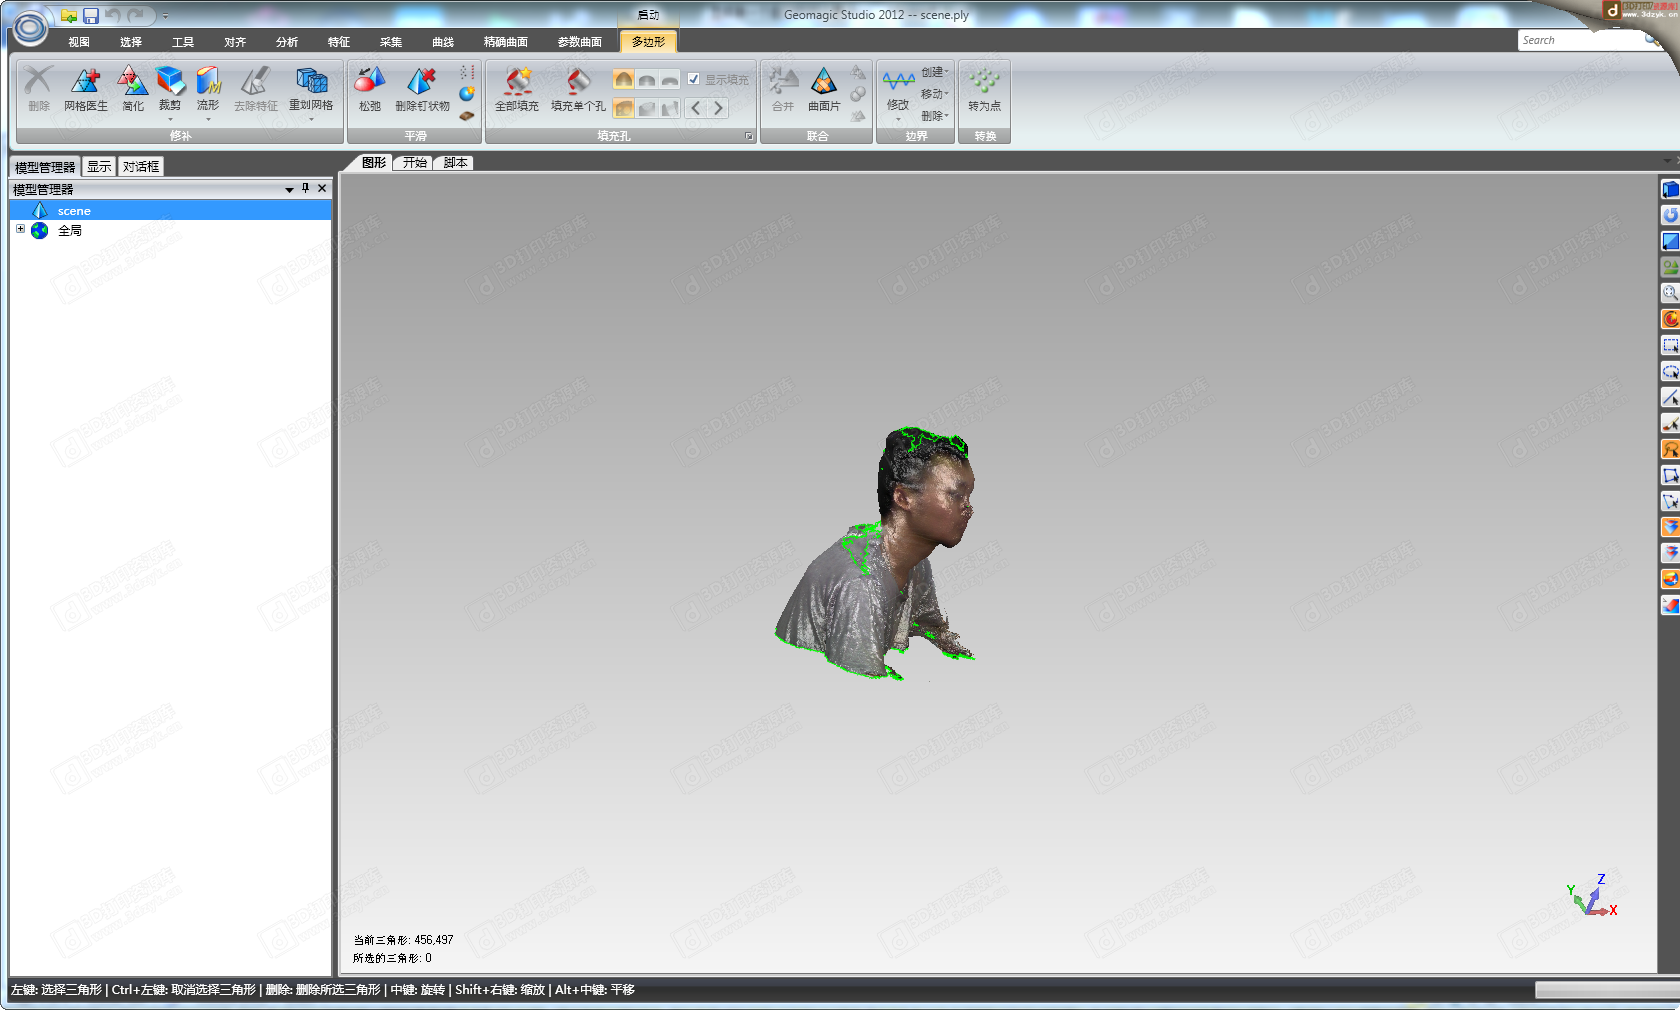Click the Remesh (重划网格) tool icon

[311, 82]
